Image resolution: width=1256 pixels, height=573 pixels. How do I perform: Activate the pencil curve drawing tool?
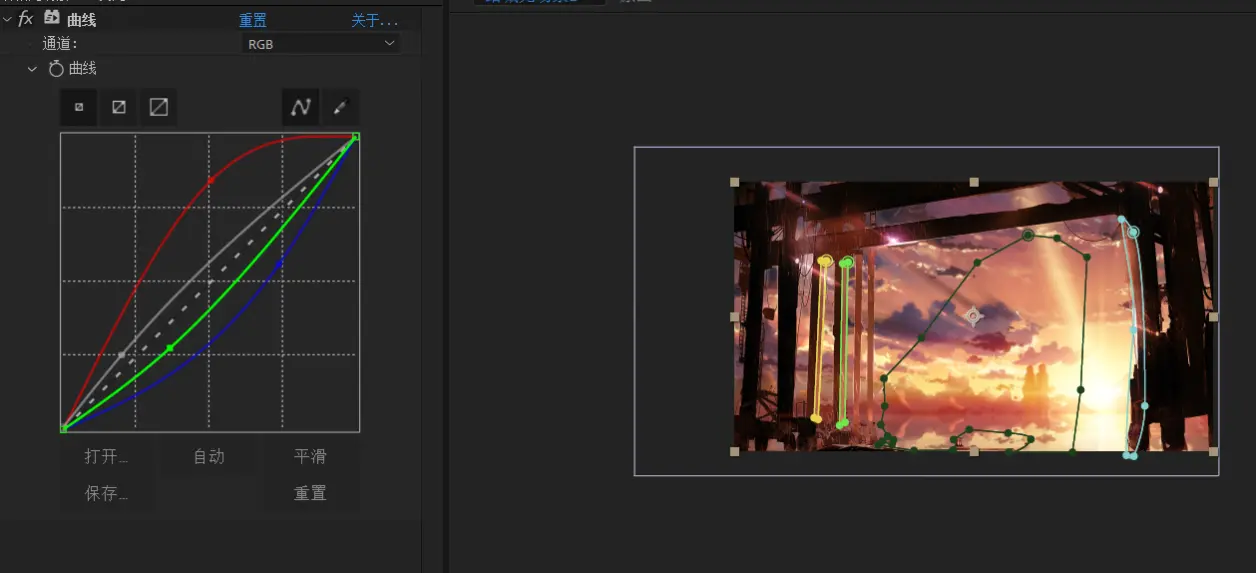point(340,107)
